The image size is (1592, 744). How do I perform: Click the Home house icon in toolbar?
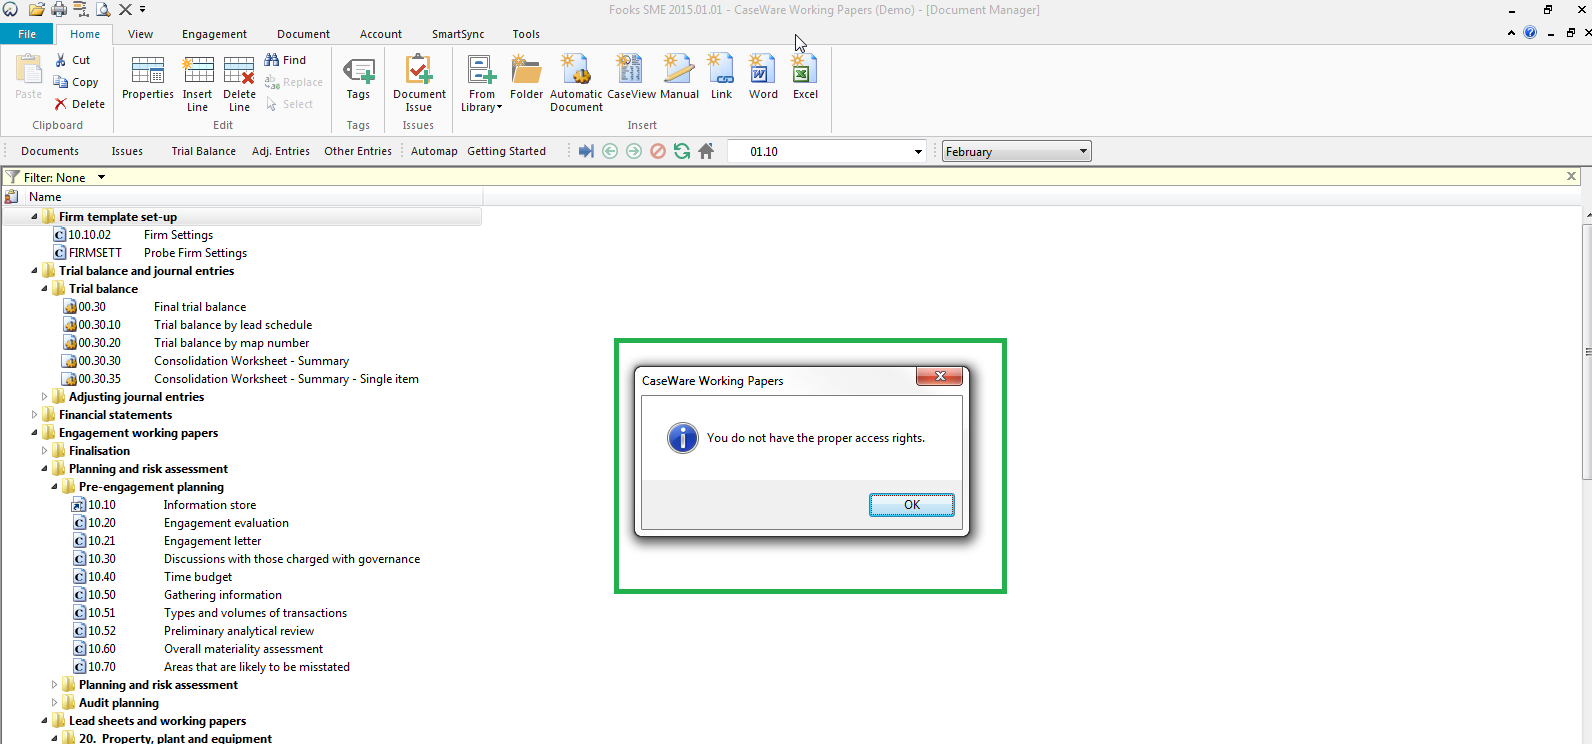click(706, 151)
